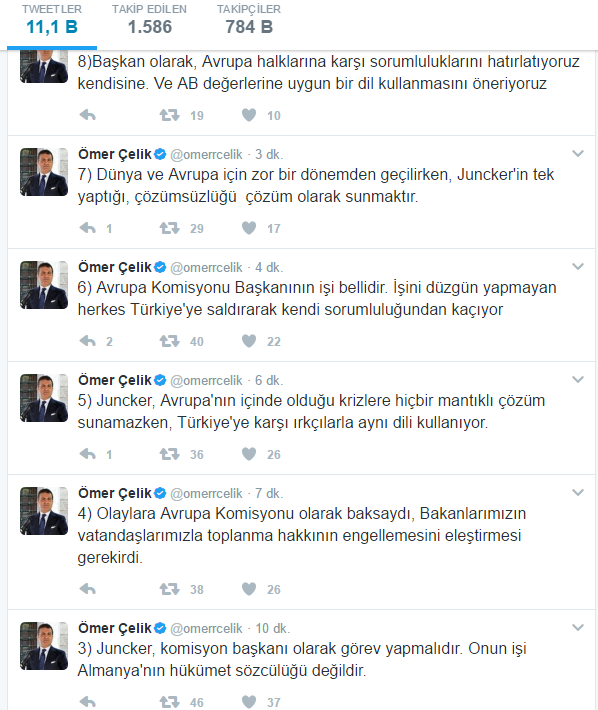Expand more options chevron on tweet 6
Image resolution: width=598 pixels, height=710 pixels.
click(x=578, y=266)
